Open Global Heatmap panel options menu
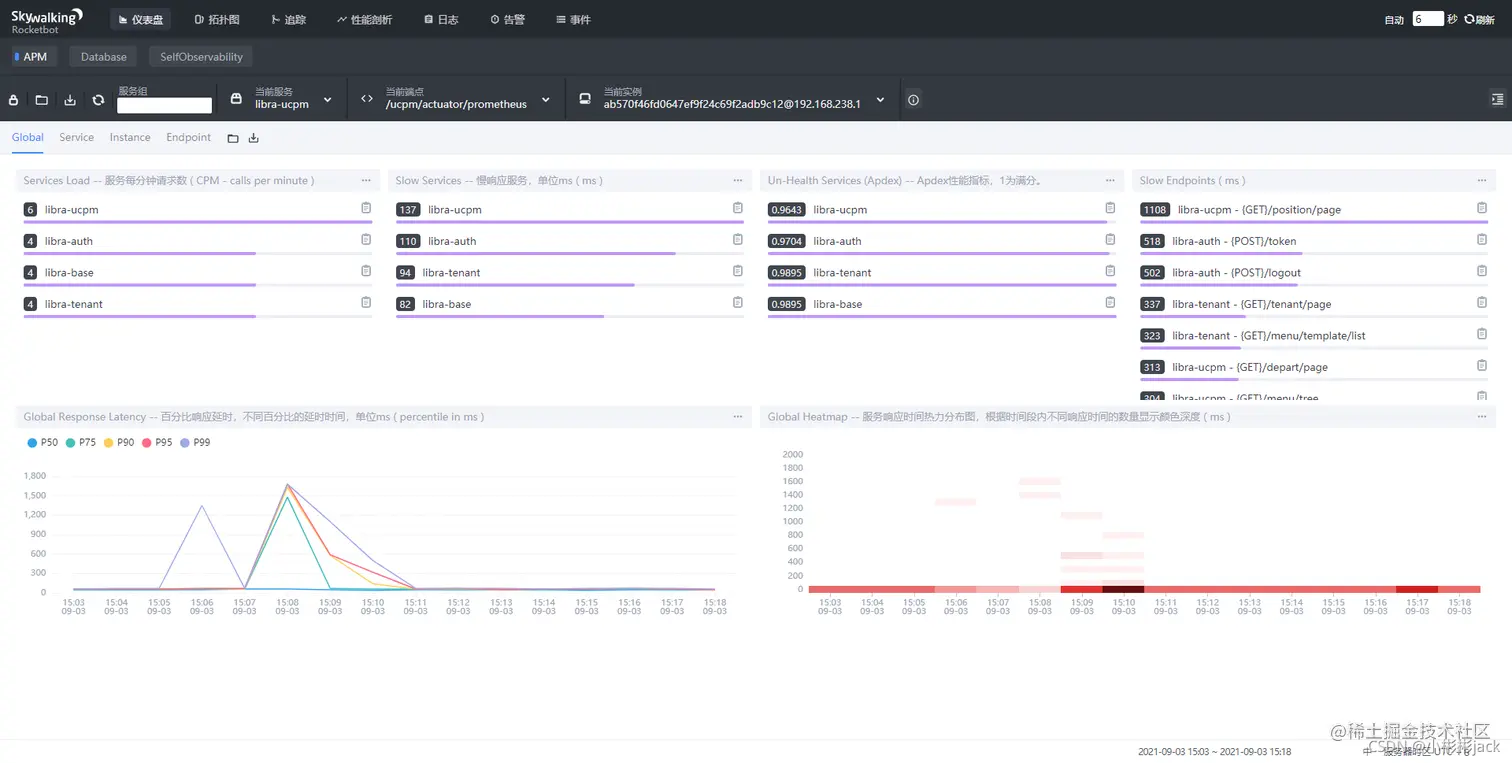This screenshot has width=1512, height=763. pos(1482,417)
